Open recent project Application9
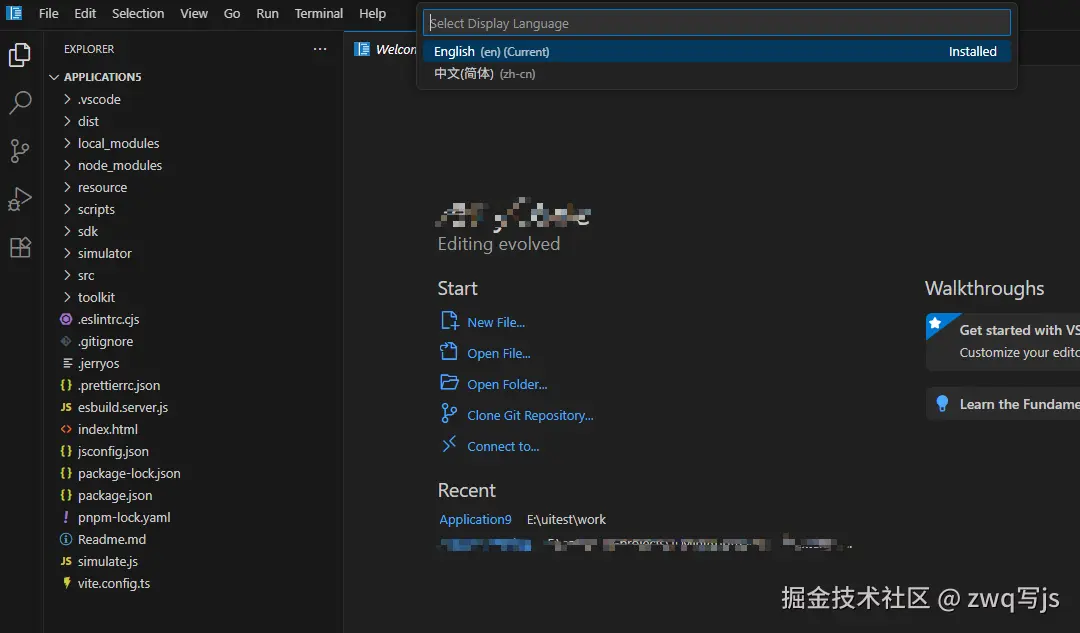This screenshot has height=633, width=1080. pos(475,519)
